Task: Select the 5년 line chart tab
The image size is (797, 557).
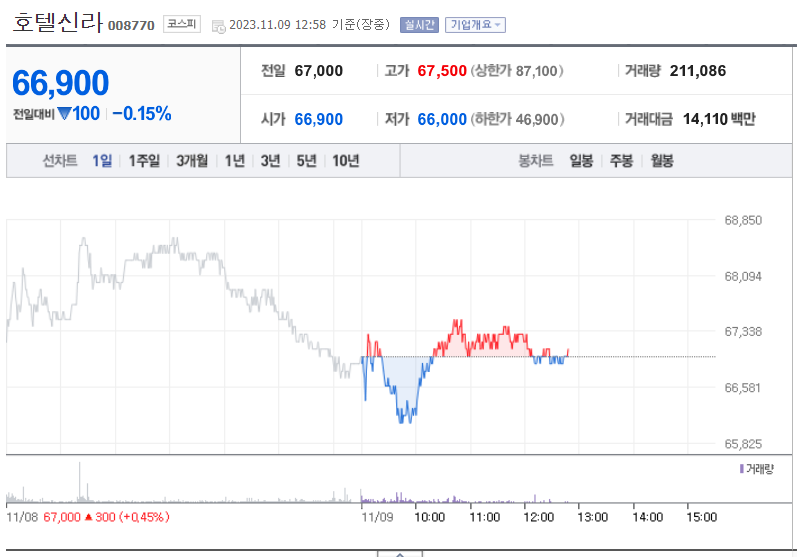Action: tap(306, 161)
